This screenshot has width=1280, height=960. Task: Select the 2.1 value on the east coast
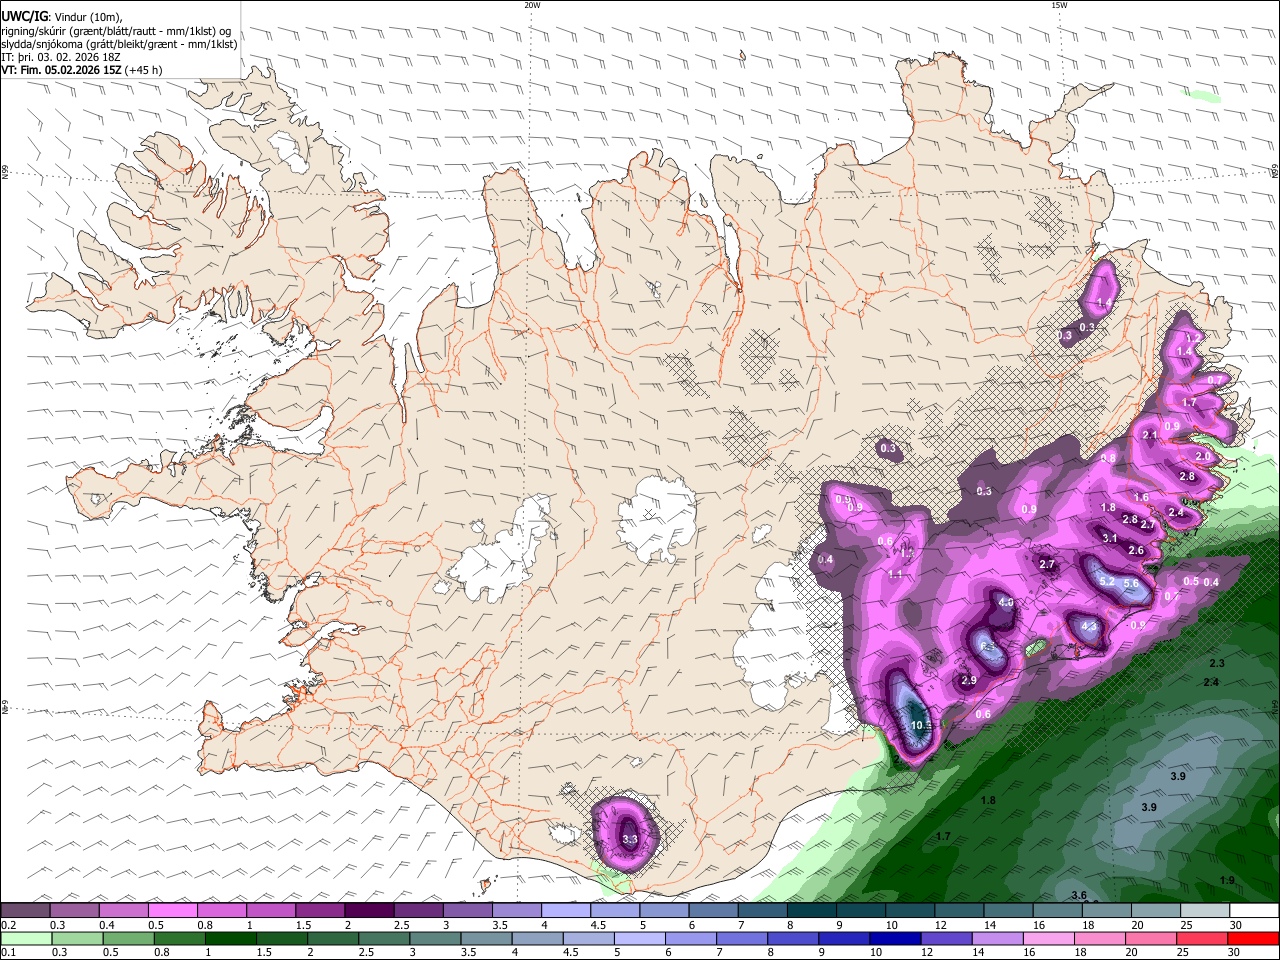point(1149,435)
